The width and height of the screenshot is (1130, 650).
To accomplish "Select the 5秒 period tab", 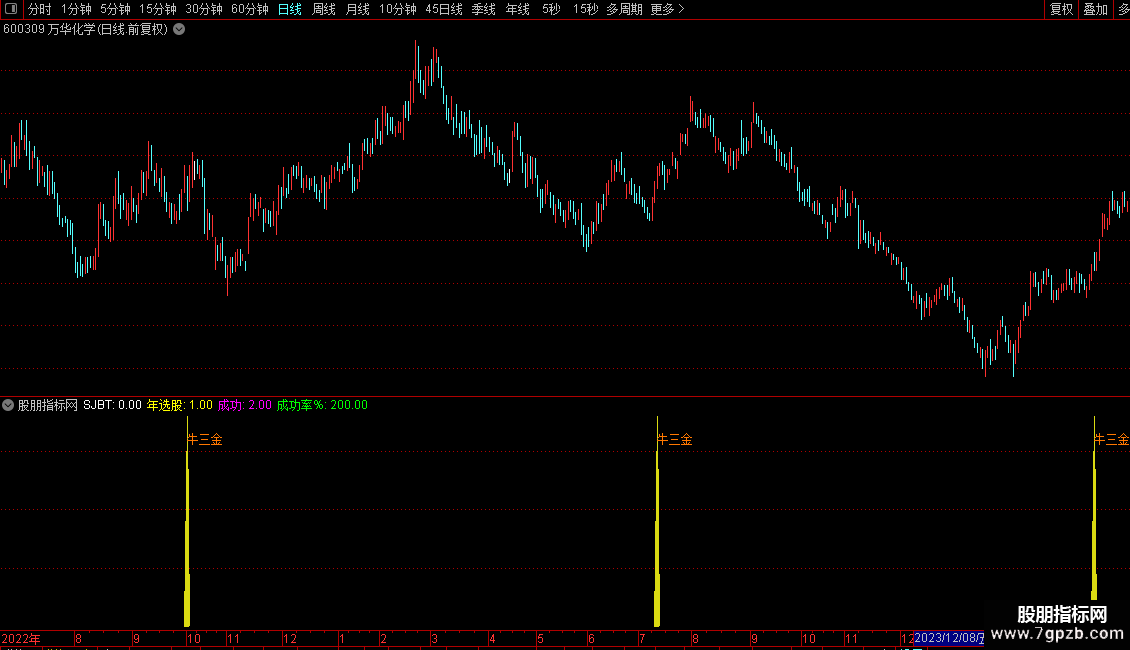I will [551, 9].
